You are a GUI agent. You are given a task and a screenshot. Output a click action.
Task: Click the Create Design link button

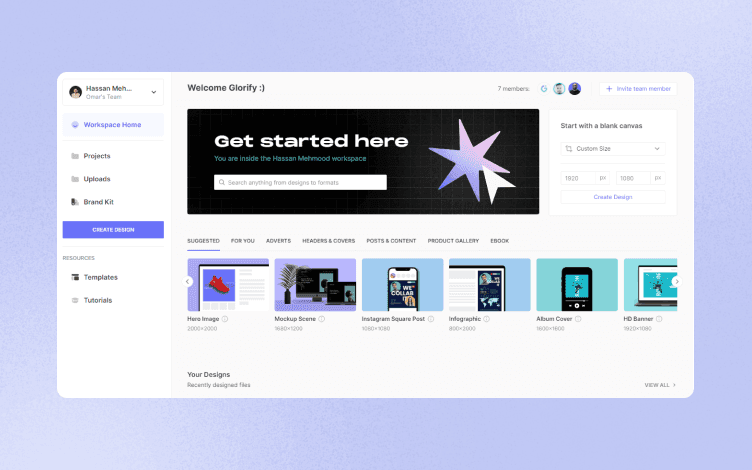(x=613, y=197)
